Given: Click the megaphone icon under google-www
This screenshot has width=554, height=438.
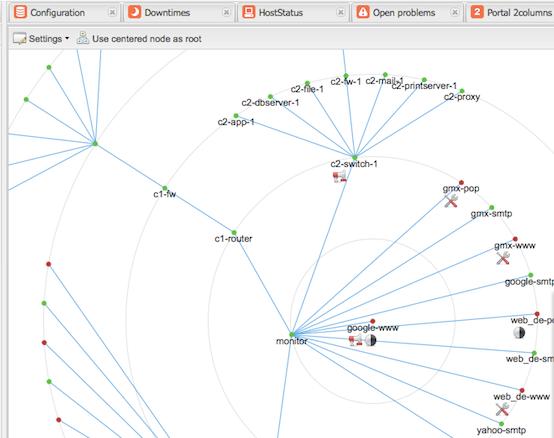Looking at the screenshot, I should (356, 340).
